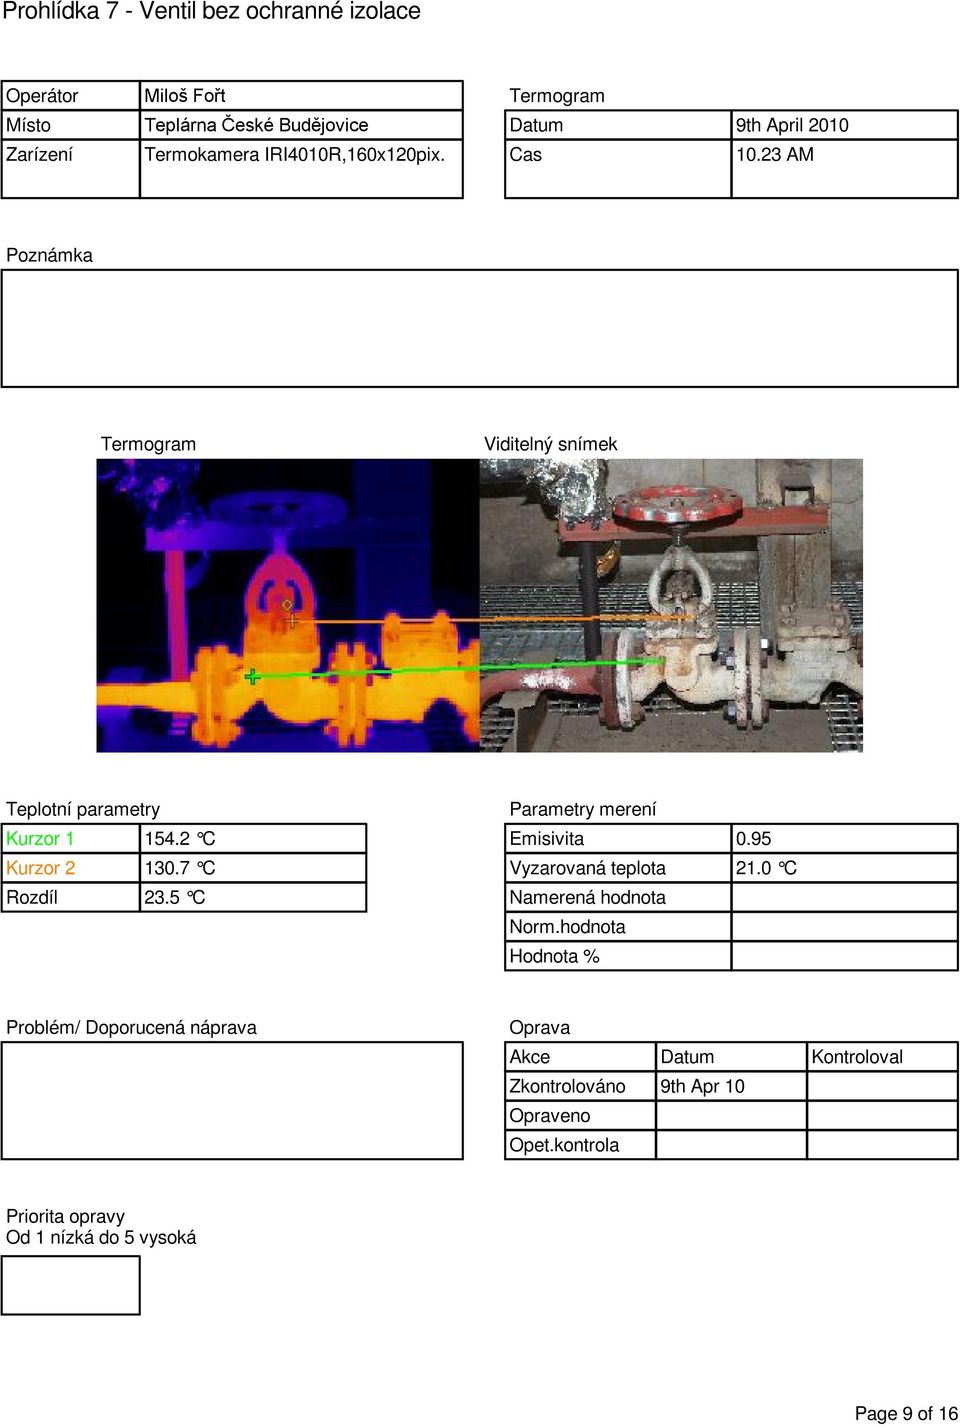
Task: Click the Kontroloval column header
Action: pyautogui.click(x=857, y=1057)
